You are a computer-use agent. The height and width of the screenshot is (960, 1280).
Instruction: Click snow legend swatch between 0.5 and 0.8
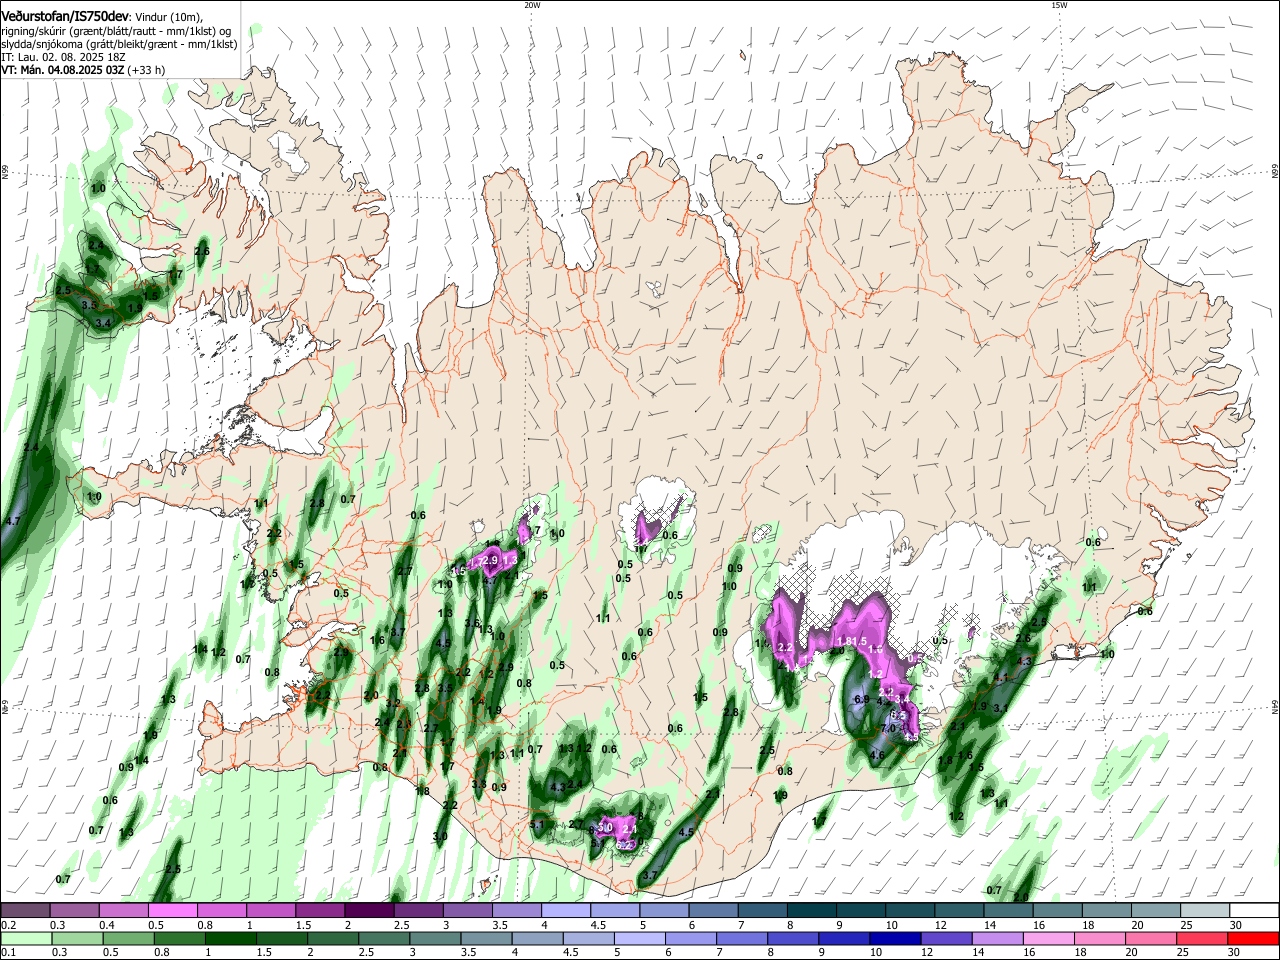click(172, 910)
